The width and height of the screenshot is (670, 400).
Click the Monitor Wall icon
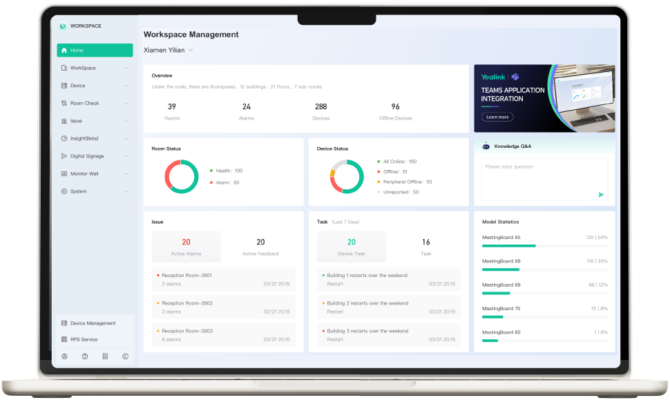coord(64,174)
